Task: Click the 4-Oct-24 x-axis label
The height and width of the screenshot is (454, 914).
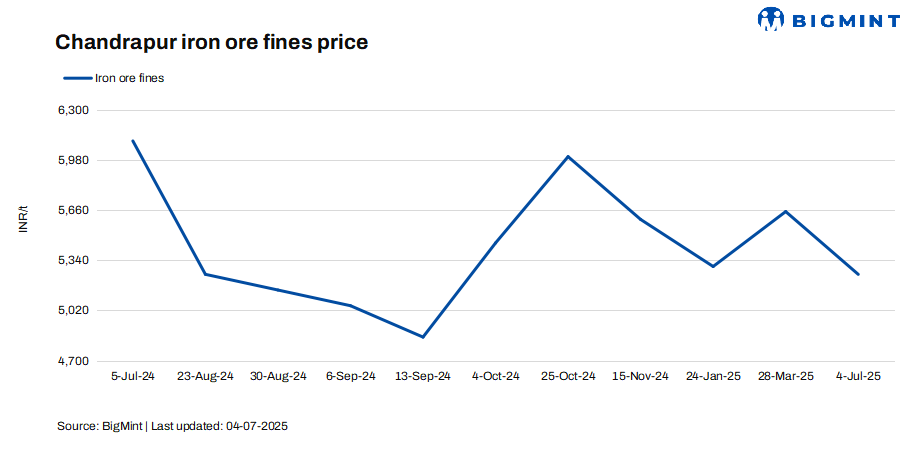Action: pyautogui.click(x=496, y=376)
